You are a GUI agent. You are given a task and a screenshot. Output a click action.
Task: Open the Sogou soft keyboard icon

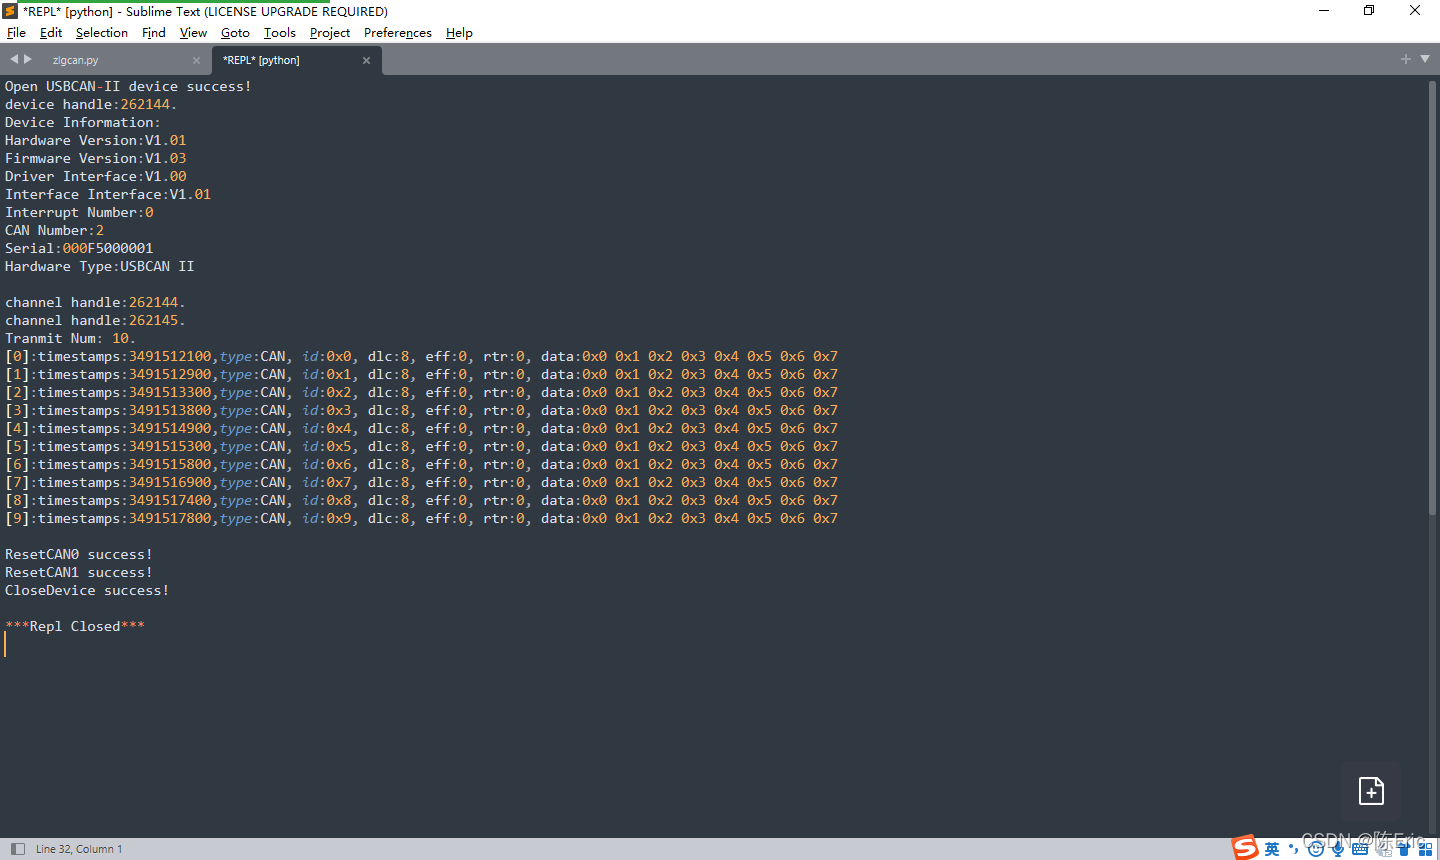click(x=1360, y=849)
